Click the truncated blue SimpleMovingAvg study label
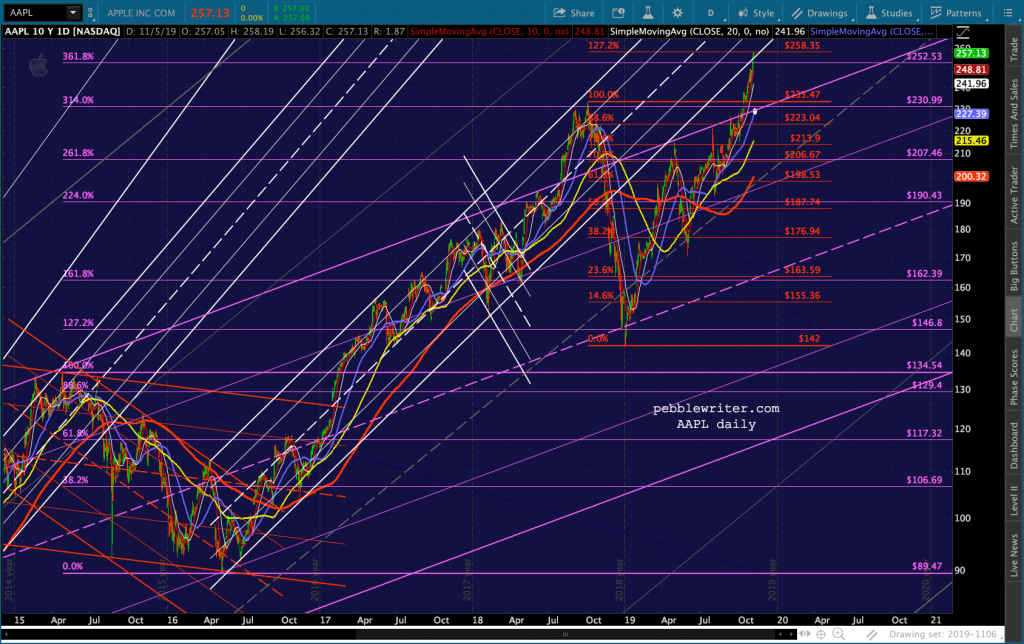1024x644 pixels. pos(871,31)
